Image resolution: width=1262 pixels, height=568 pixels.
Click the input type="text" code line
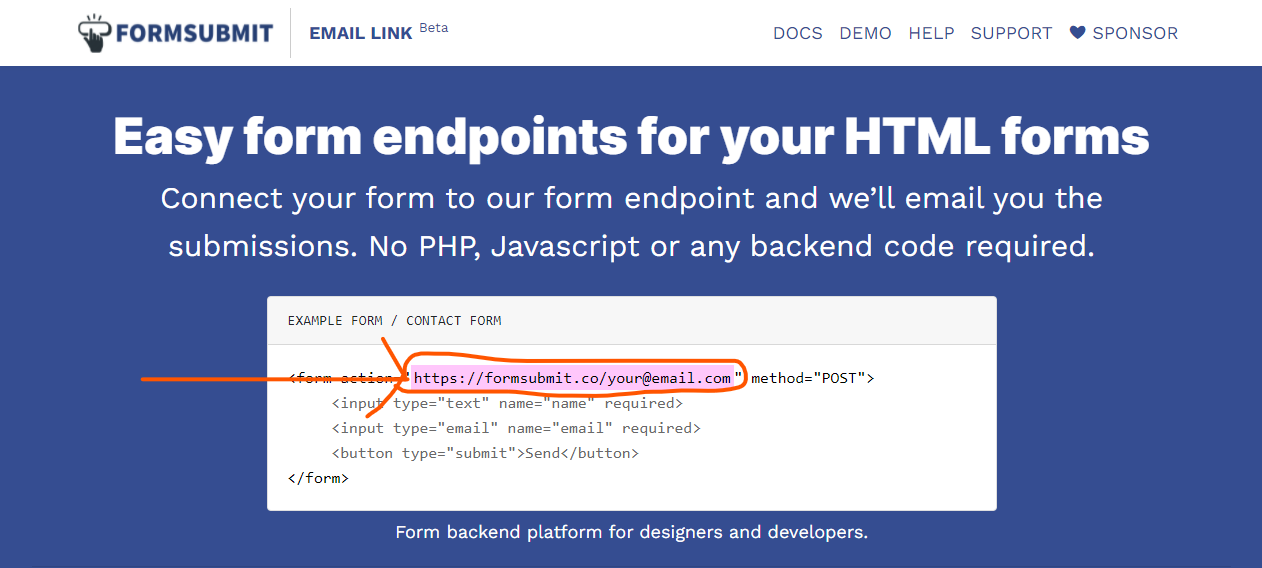point(507,403)
